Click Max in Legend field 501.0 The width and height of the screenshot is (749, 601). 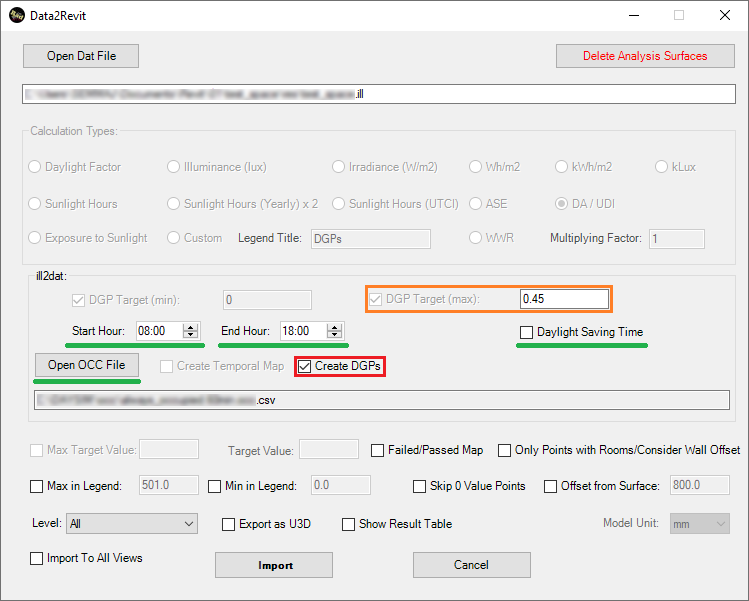point(169,485)
